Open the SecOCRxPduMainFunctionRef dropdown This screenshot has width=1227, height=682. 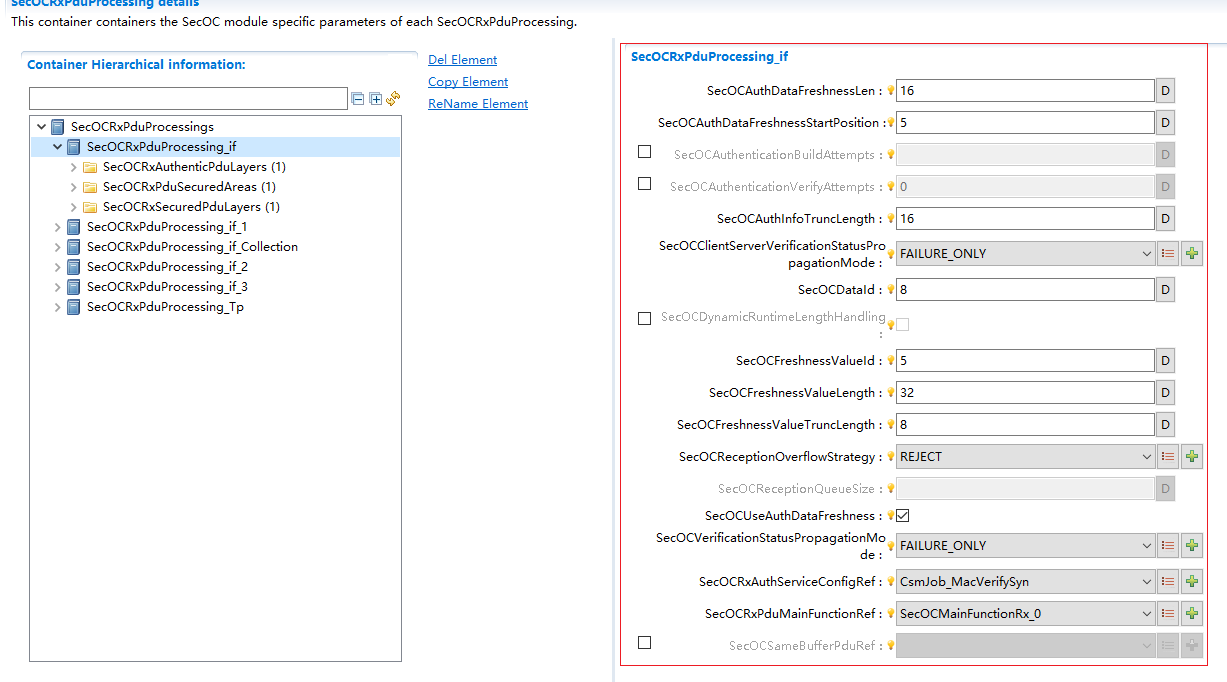coord(1025,613)
